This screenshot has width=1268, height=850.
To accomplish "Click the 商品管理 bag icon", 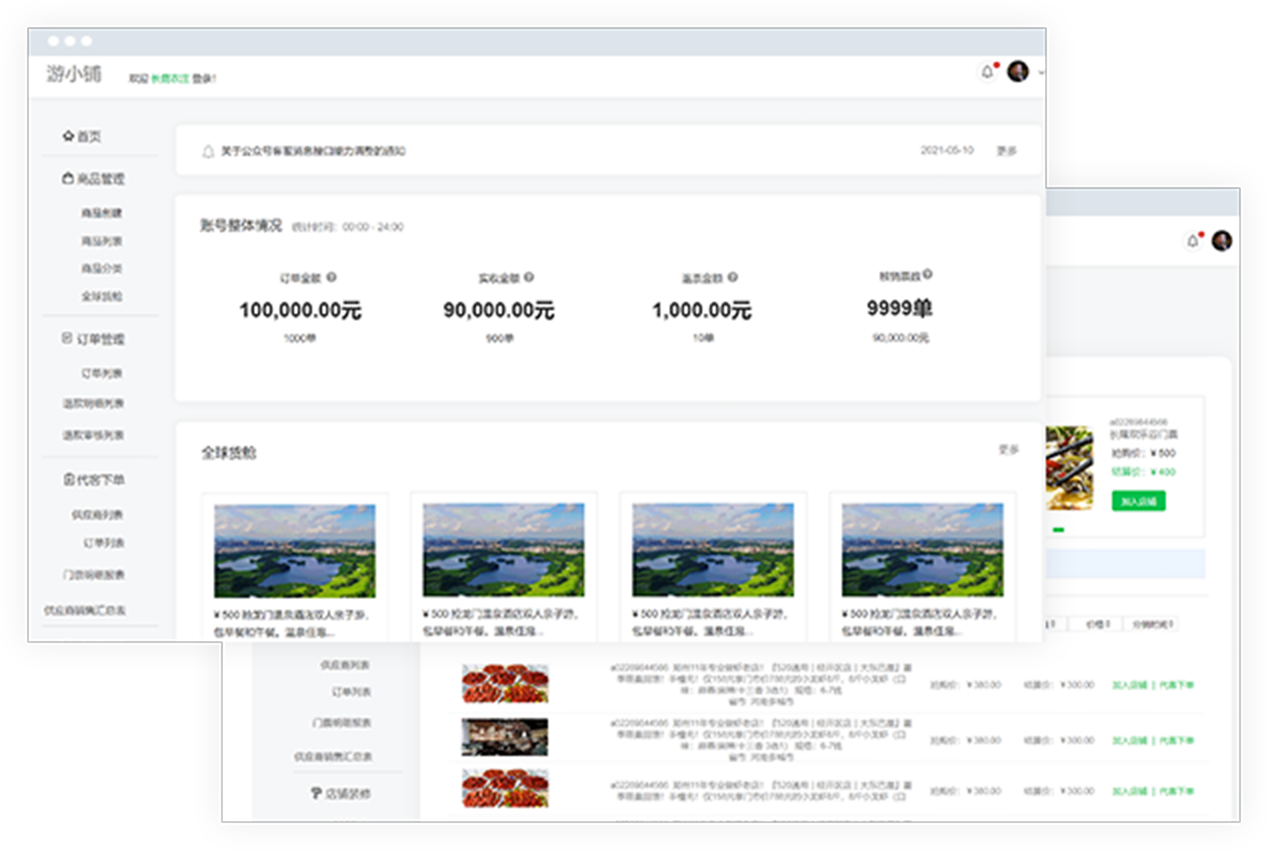I will (x=68, y=179).
